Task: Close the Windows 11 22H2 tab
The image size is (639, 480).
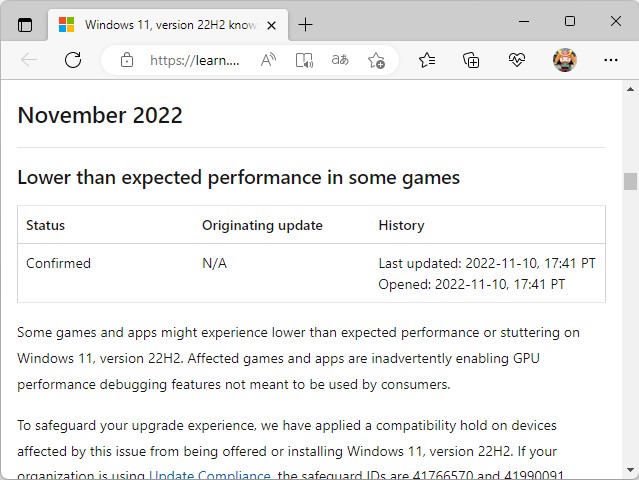Action: point(271,26)
